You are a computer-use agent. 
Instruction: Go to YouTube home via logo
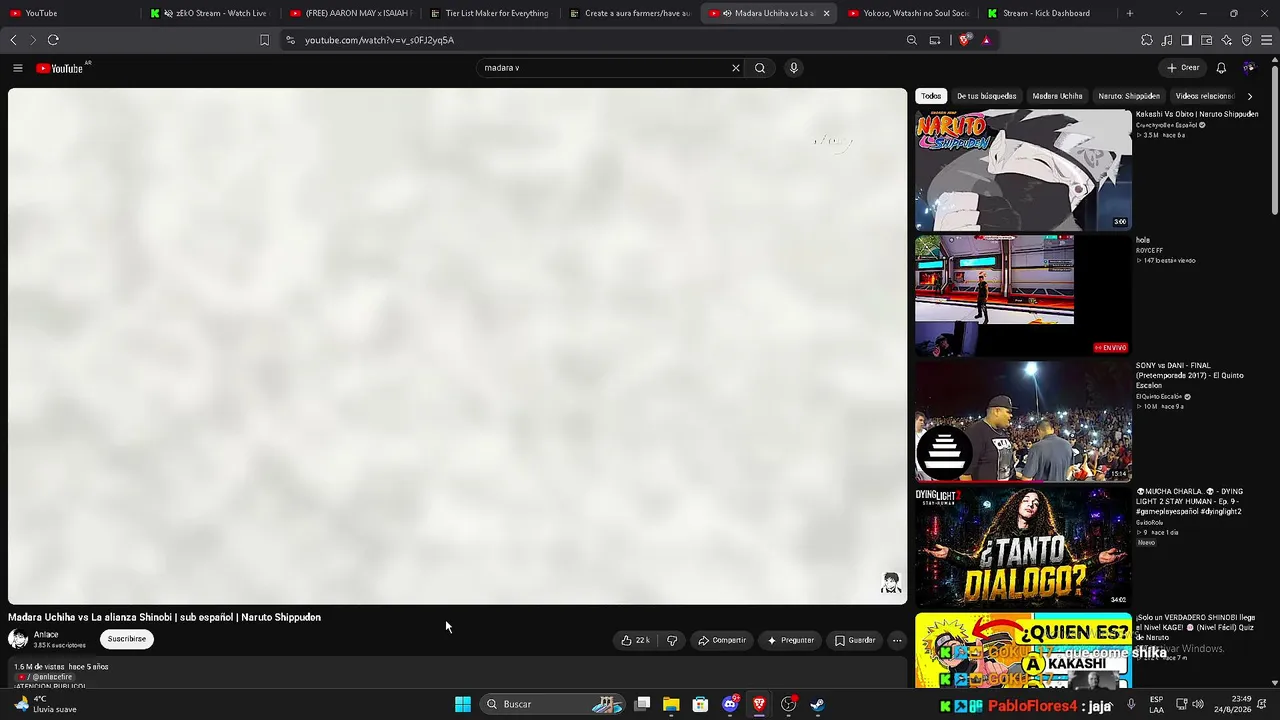point(60,68)
